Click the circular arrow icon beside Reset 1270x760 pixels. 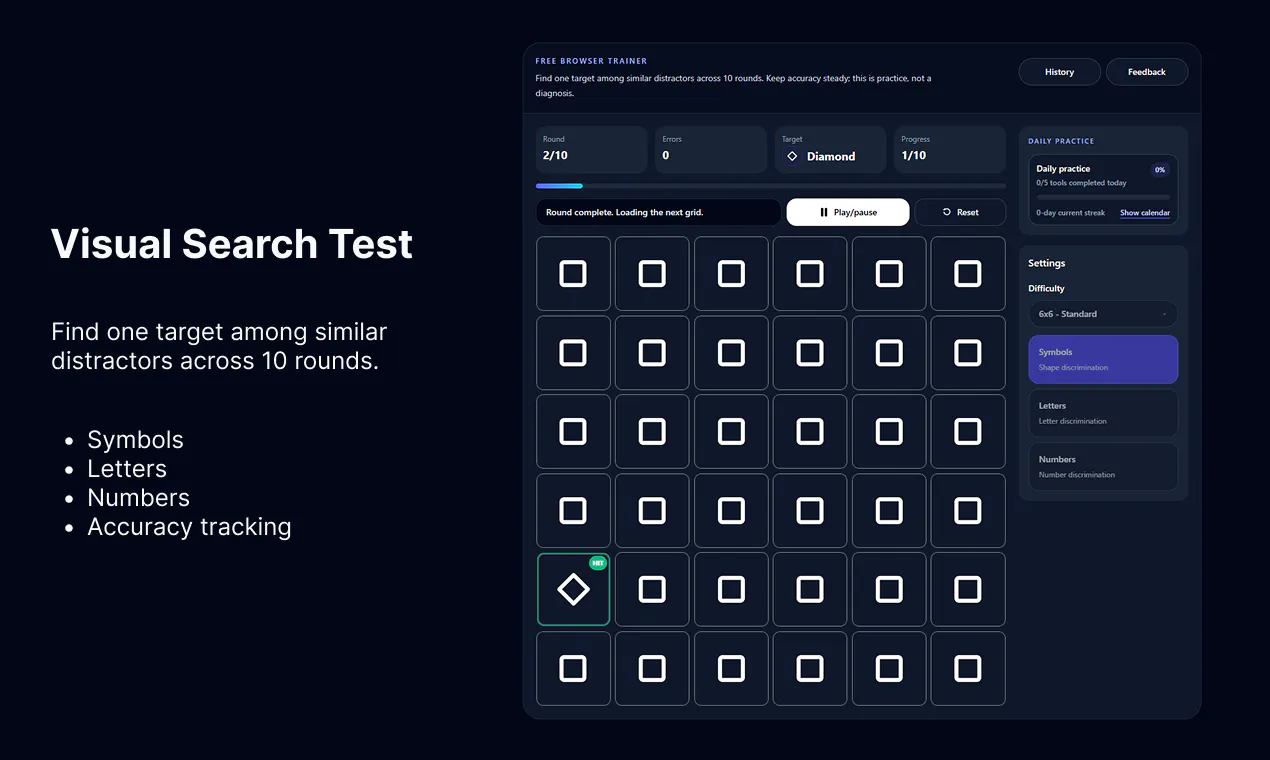(x=946, y=212)
